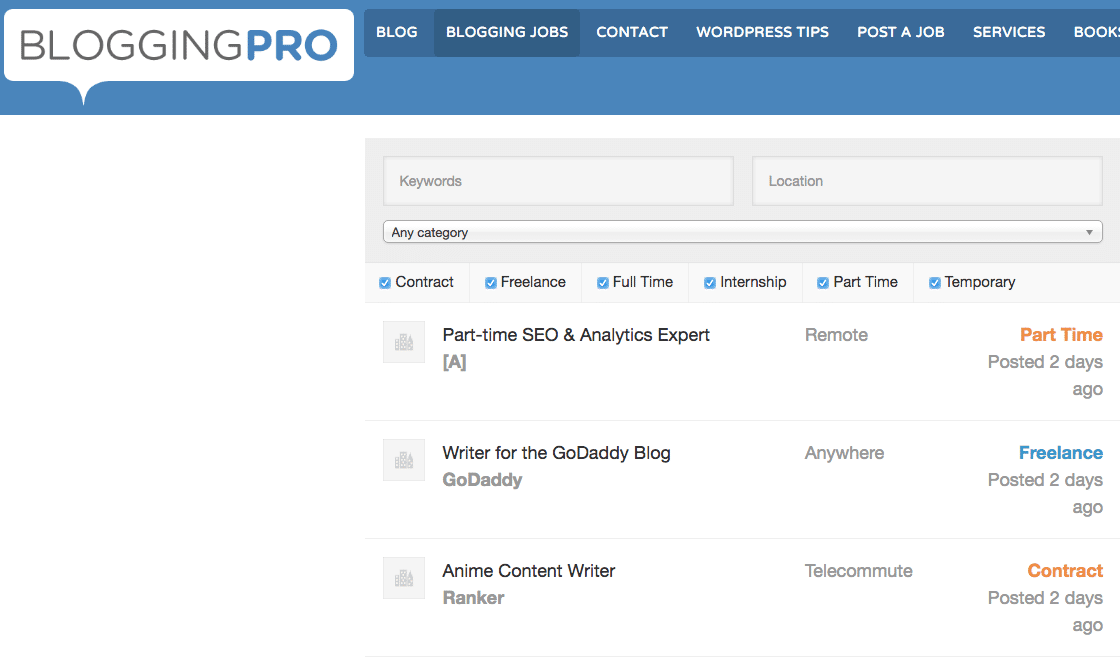Screen dimensions: 1120x671
Task: Toggle the Freelance checkbox filter
Action: (491, 283)
